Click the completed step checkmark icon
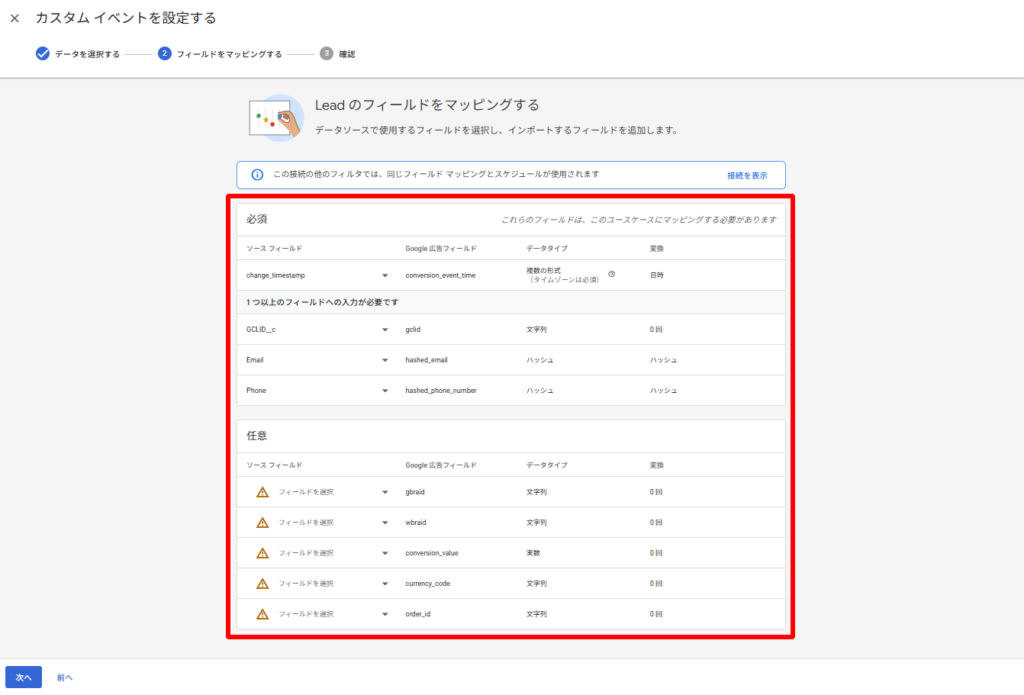 (x=43, y=54)
